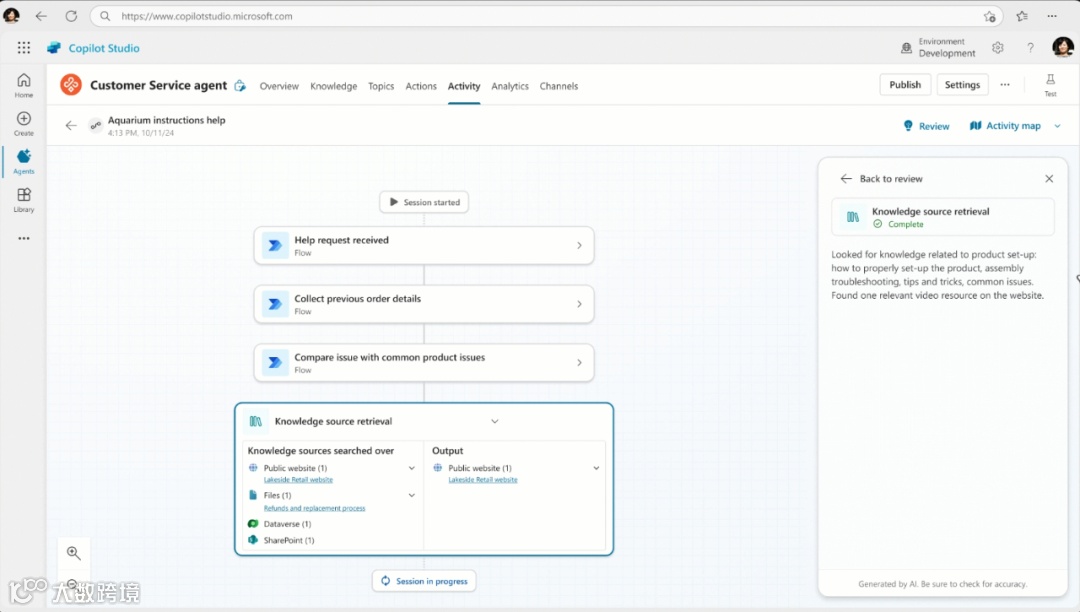Image resolution: width=1080 pixels, height=612 pixels.
Task: Open Create in the left sidebar
Action: tap(23, 124)
